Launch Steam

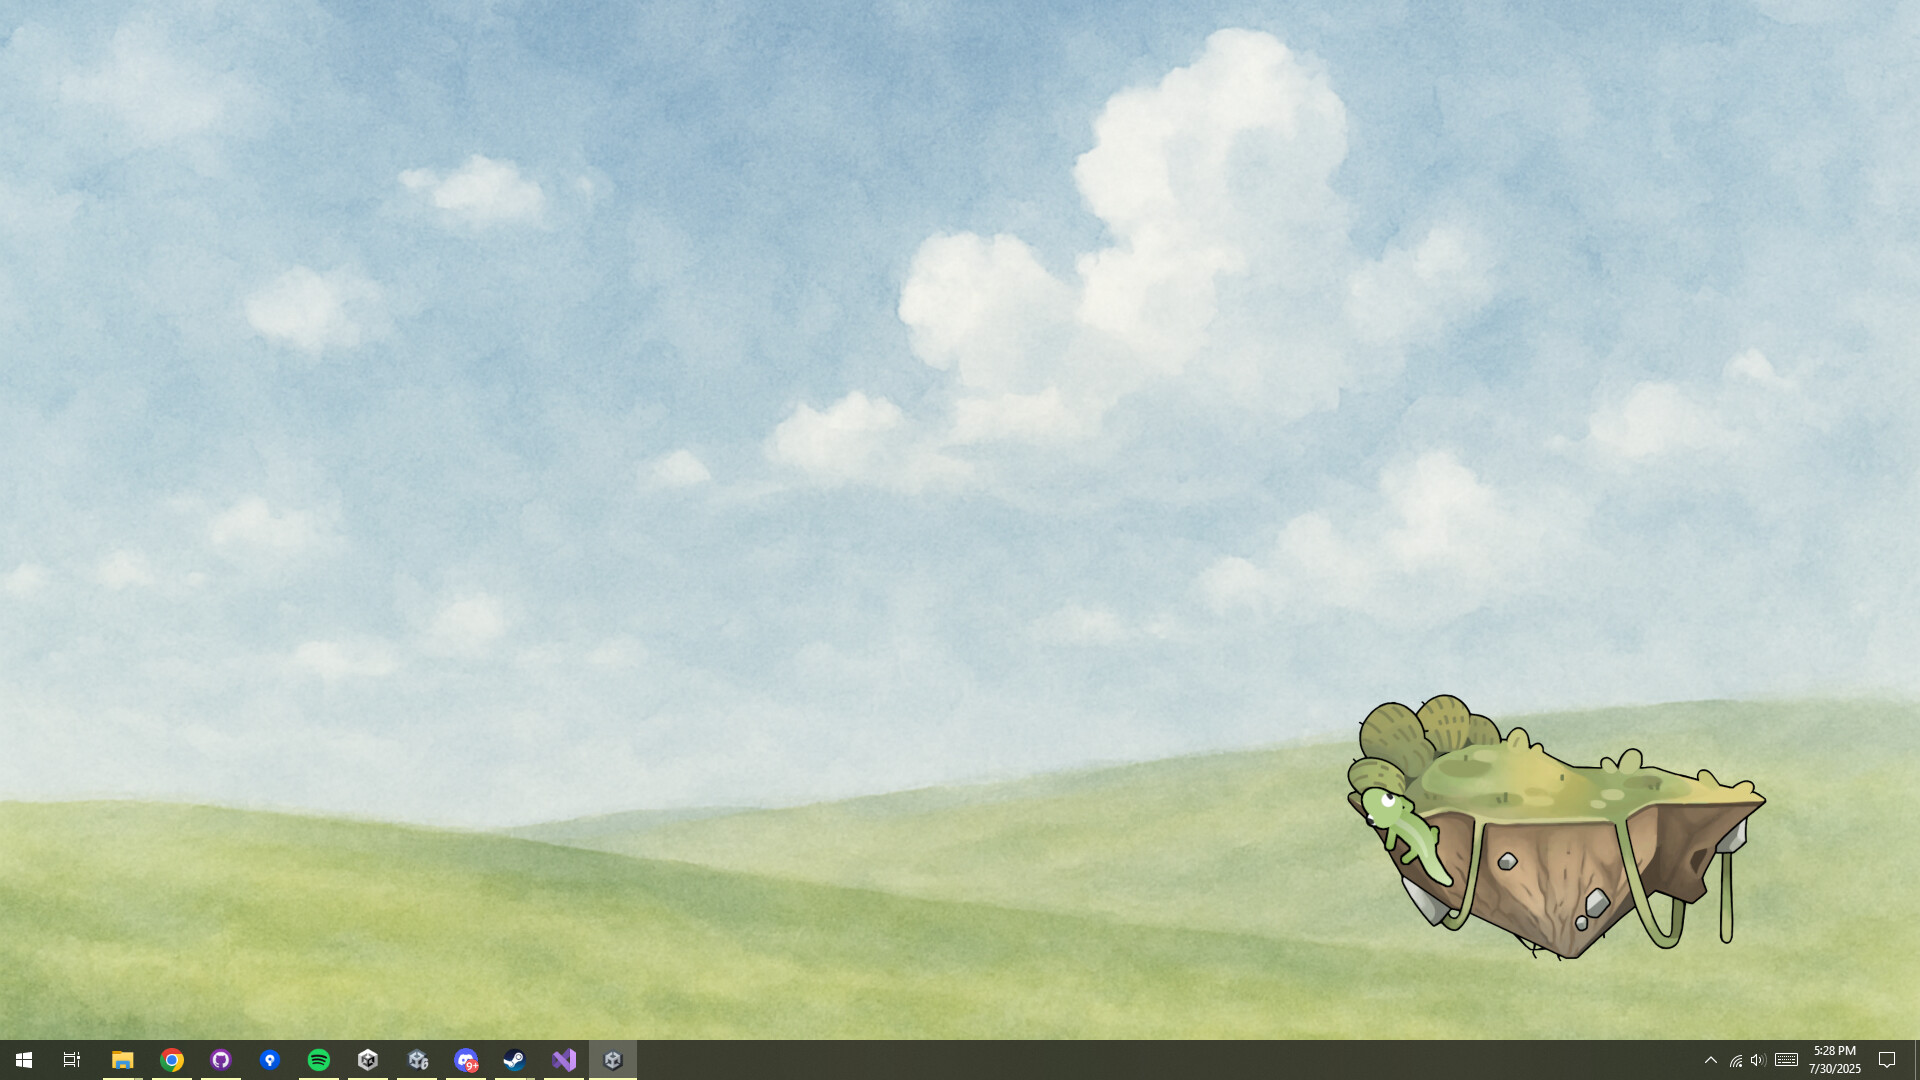coord(515,1059)
